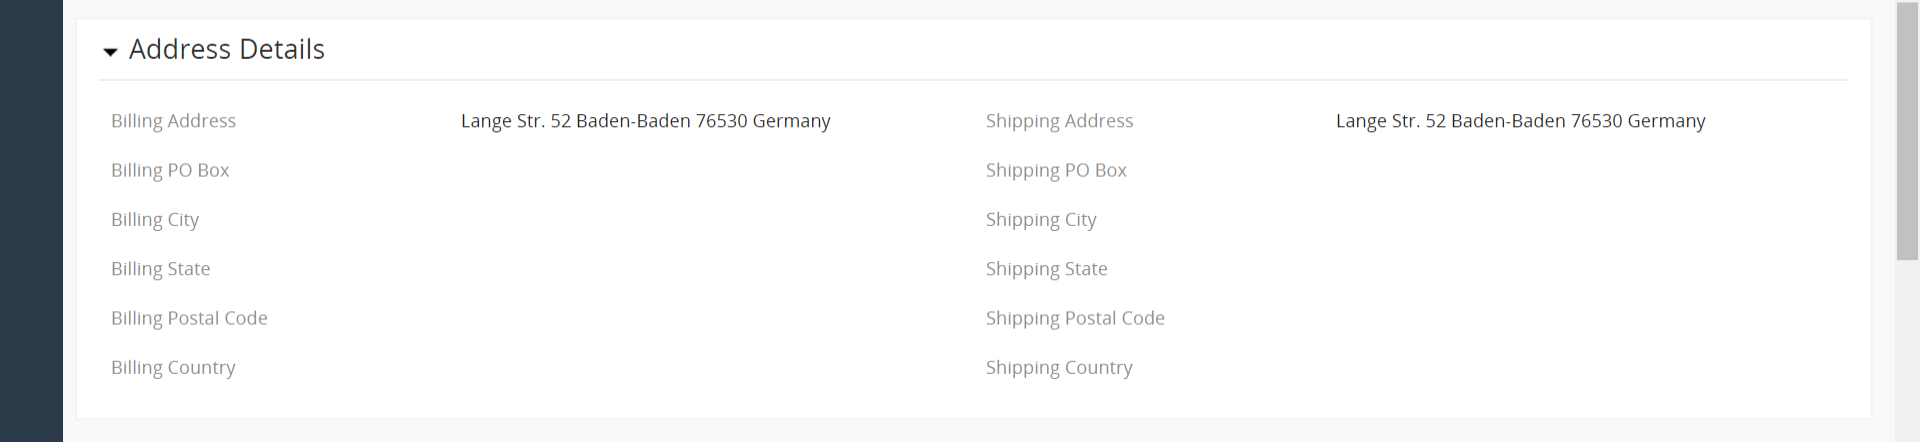The height and width of the screenshot is (442, 1920).
Task: Click the Billing Address value text
Action: click(x=645, y=121)
